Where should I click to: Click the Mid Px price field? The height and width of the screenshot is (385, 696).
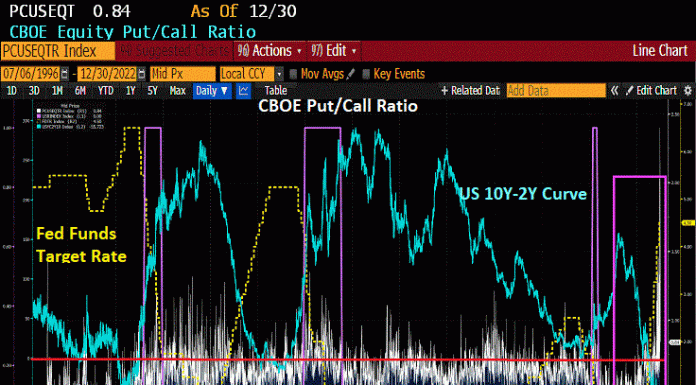tap(183, 74)
